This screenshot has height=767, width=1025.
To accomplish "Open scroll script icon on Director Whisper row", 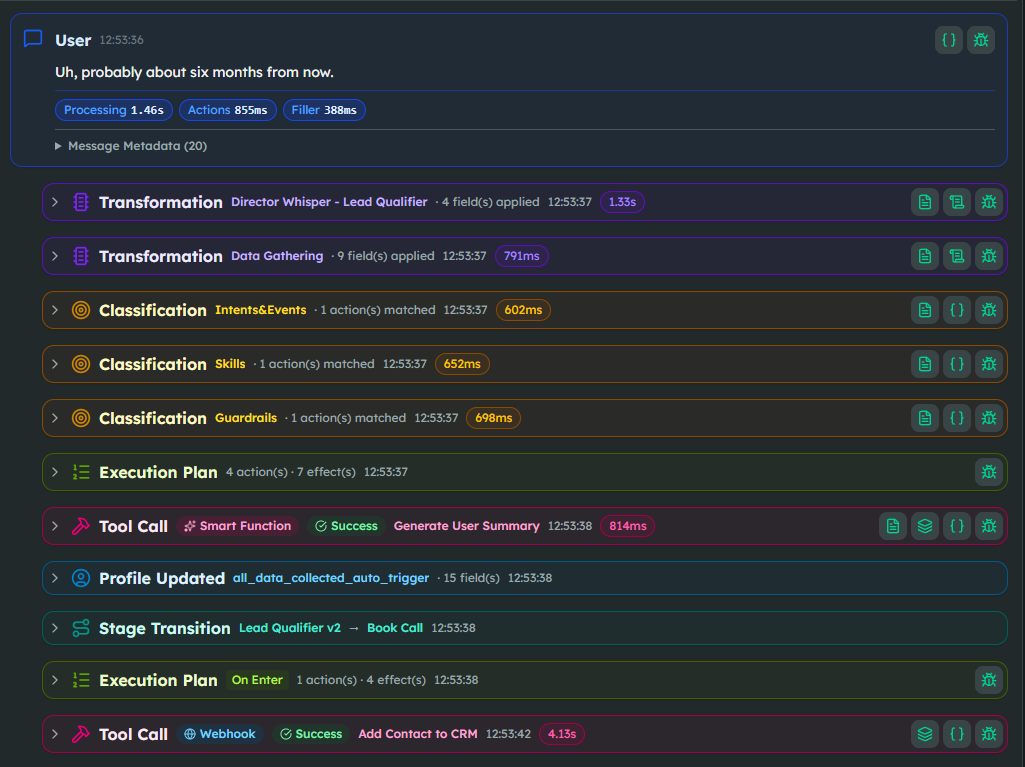I will coord(956,202).
